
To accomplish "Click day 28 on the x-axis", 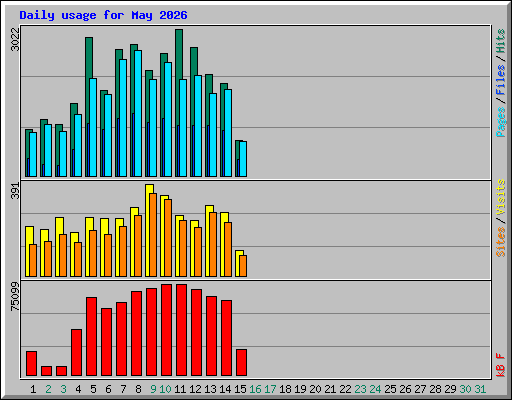I will pyautogui.click(x=435, y=389).
